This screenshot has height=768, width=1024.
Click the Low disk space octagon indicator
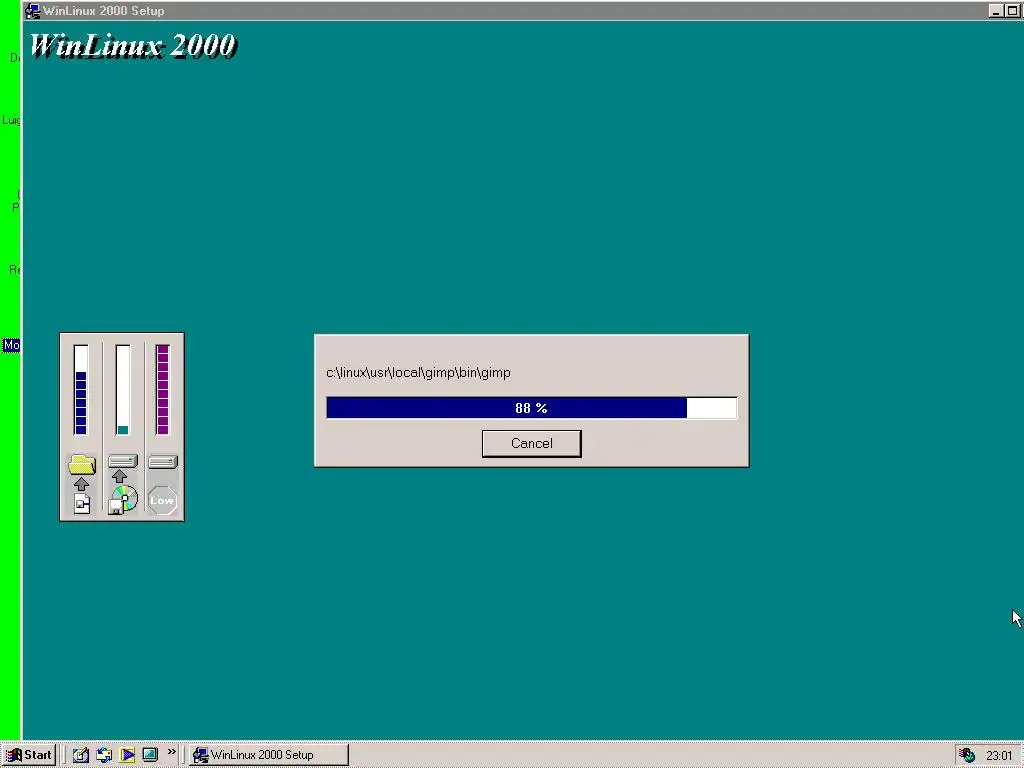(162, 500)
